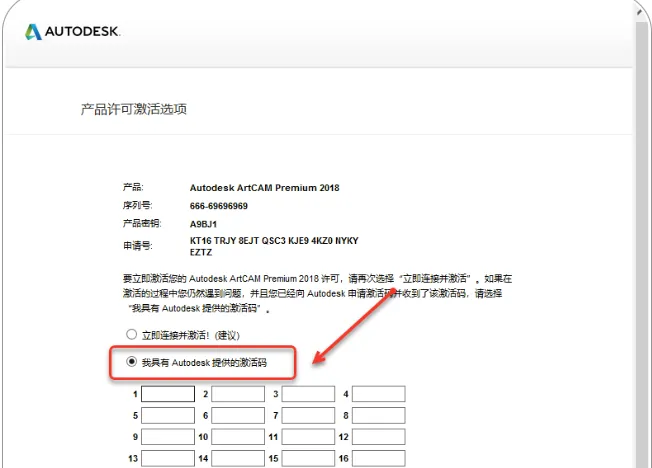Click the vertical scrollbar on the right
The height and width of the screenshot is (468, 652).
click(642, 245)
